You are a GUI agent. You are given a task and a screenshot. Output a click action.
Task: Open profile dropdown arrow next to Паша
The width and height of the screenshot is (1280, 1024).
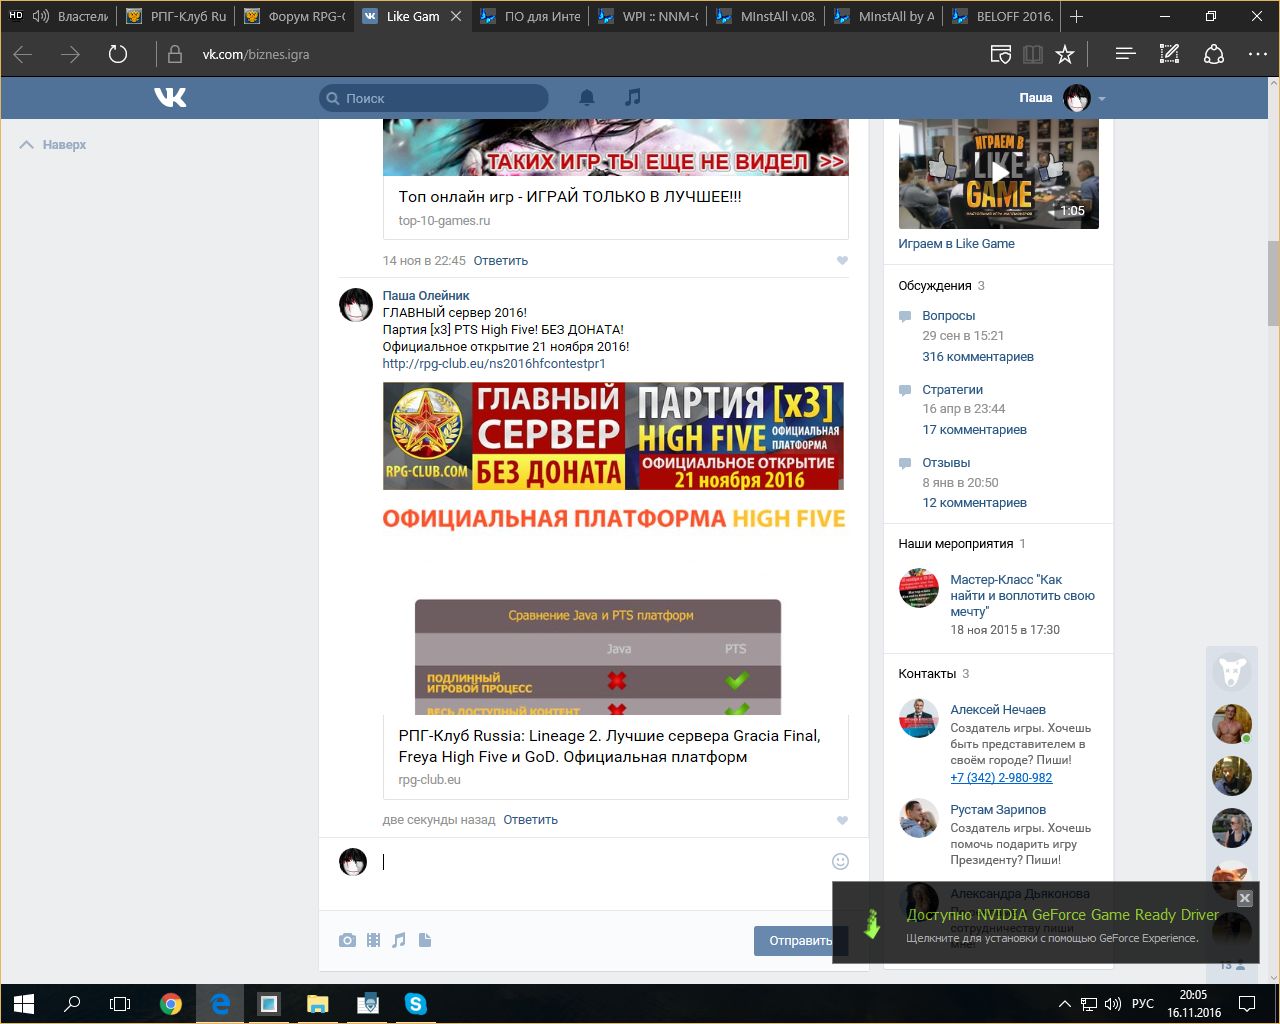[1102, 99]
